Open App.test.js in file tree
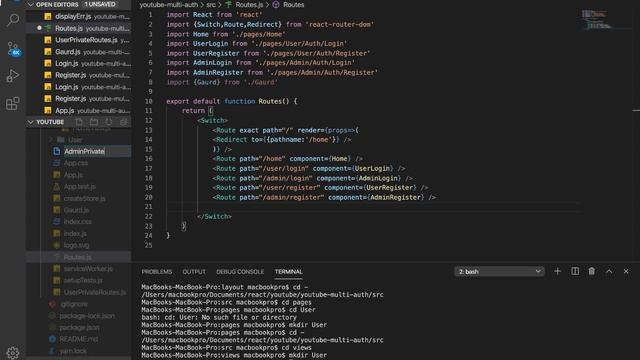 (x=79, y=187)
